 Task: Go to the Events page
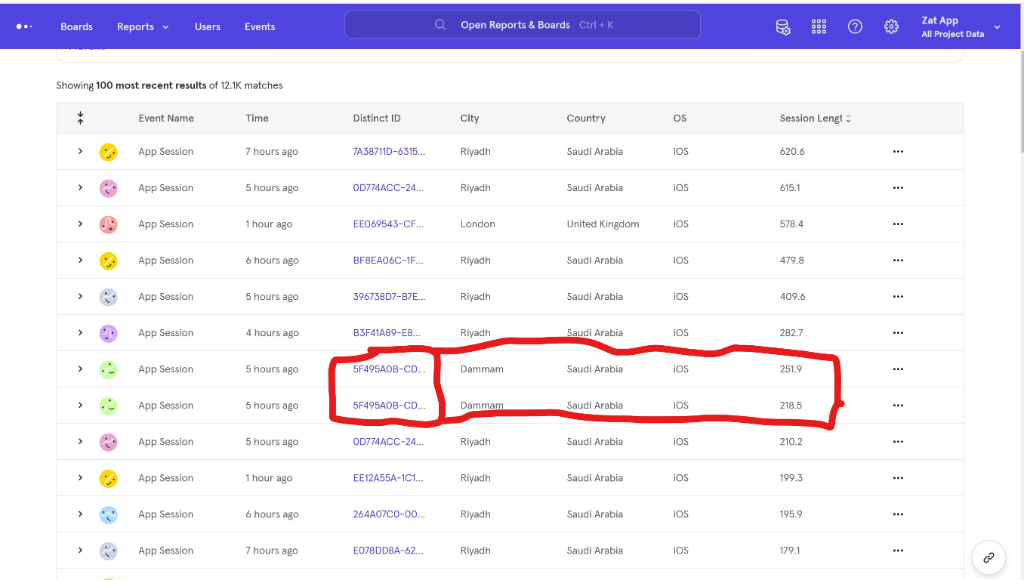click(x=260, y=27)
